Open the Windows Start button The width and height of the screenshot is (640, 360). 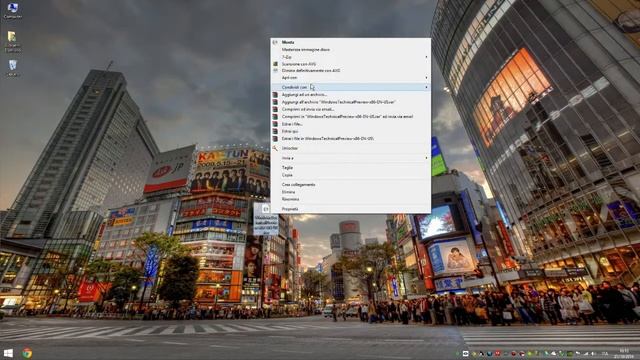[8, 353]
